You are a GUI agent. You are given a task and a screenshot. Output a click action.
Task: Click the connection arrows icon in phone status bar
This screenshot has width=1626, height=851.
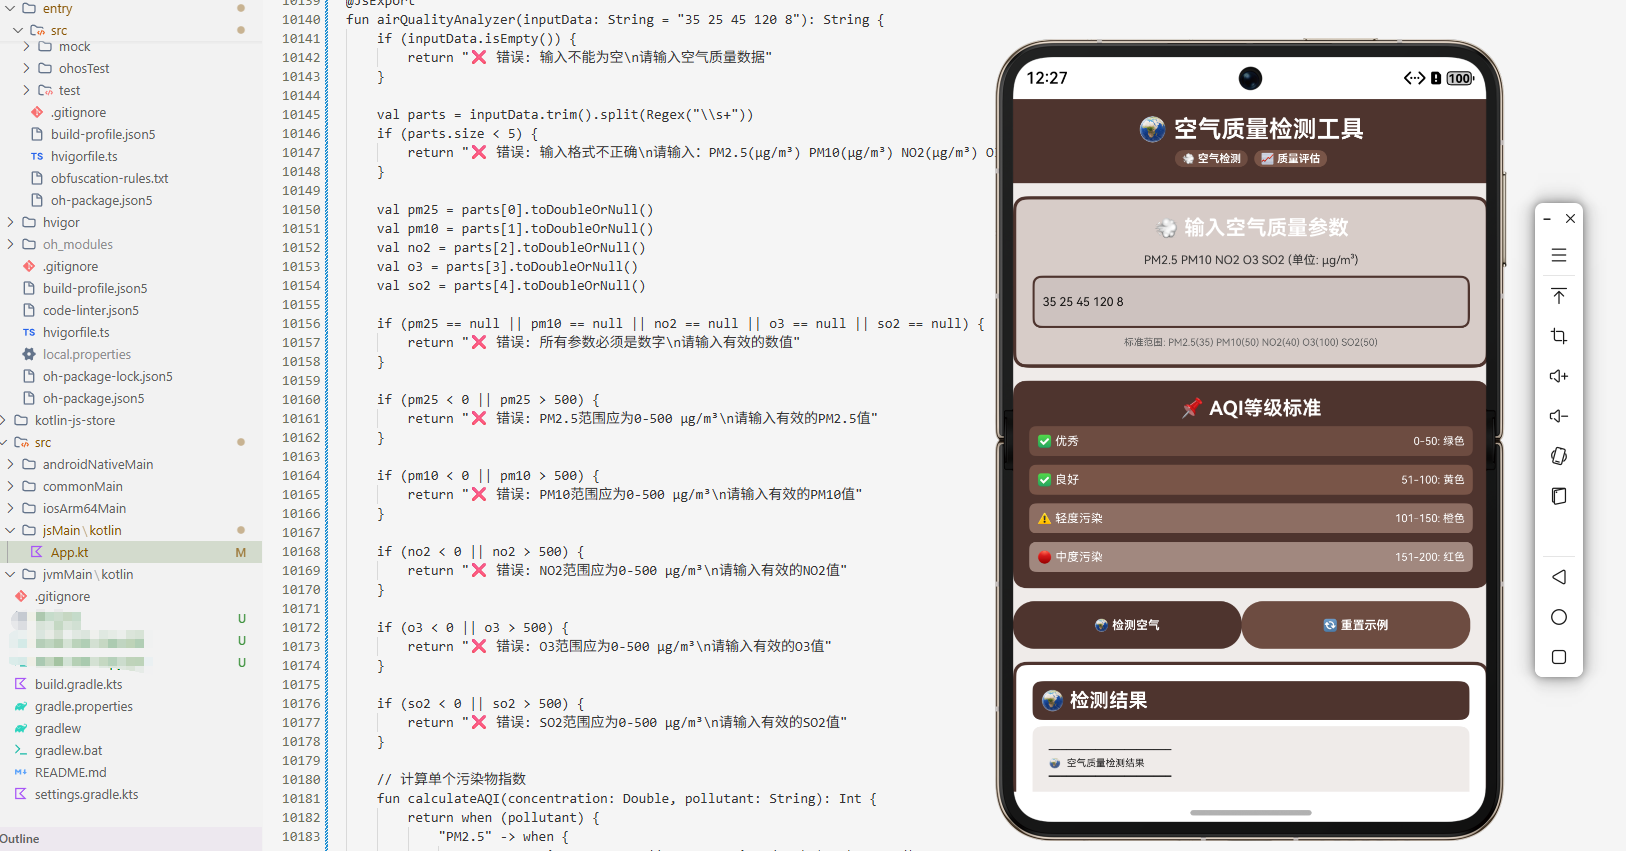click(1414, 78)
